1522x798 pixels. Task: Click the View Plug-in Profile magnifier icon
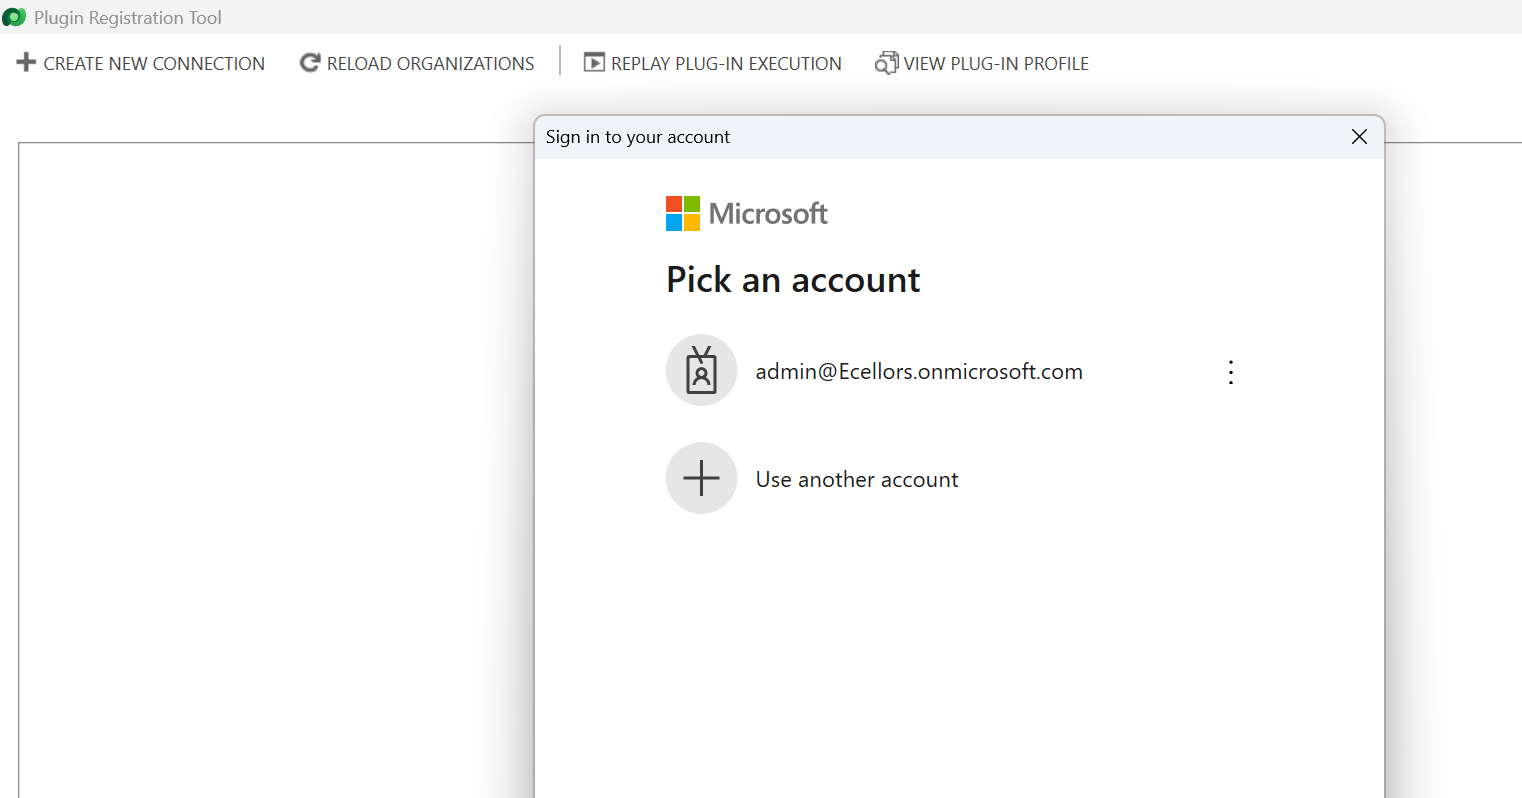(886, 64)
